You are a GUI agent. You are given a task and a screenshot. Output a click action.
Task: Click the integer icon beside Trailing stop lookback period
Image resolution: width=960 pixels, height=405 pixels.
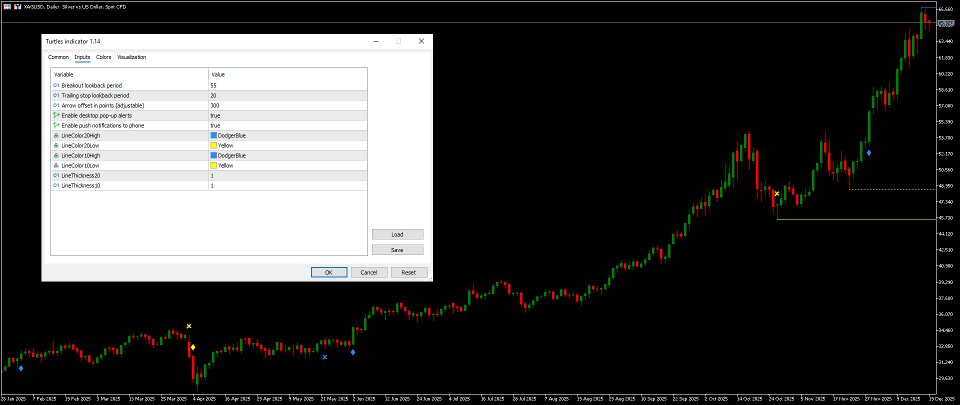56,95
